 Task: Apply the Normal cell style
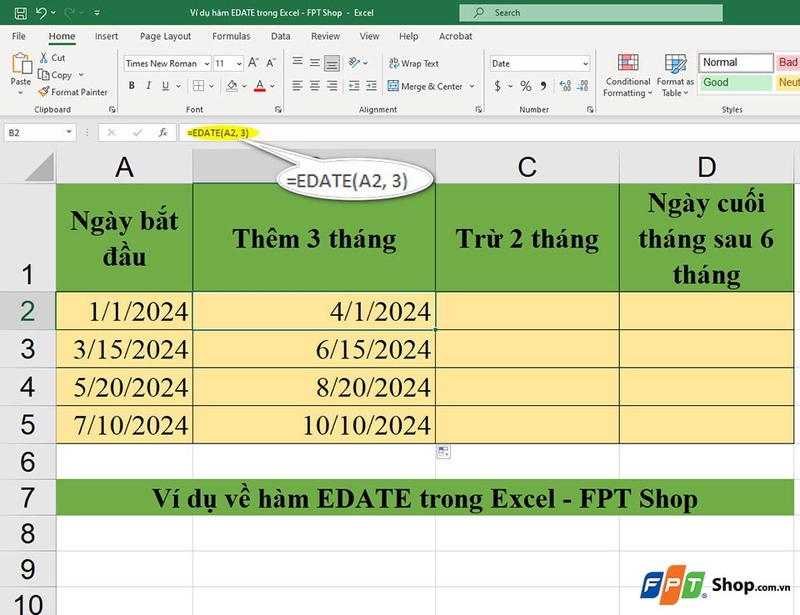pyautogui.click(x=736, y=62)
